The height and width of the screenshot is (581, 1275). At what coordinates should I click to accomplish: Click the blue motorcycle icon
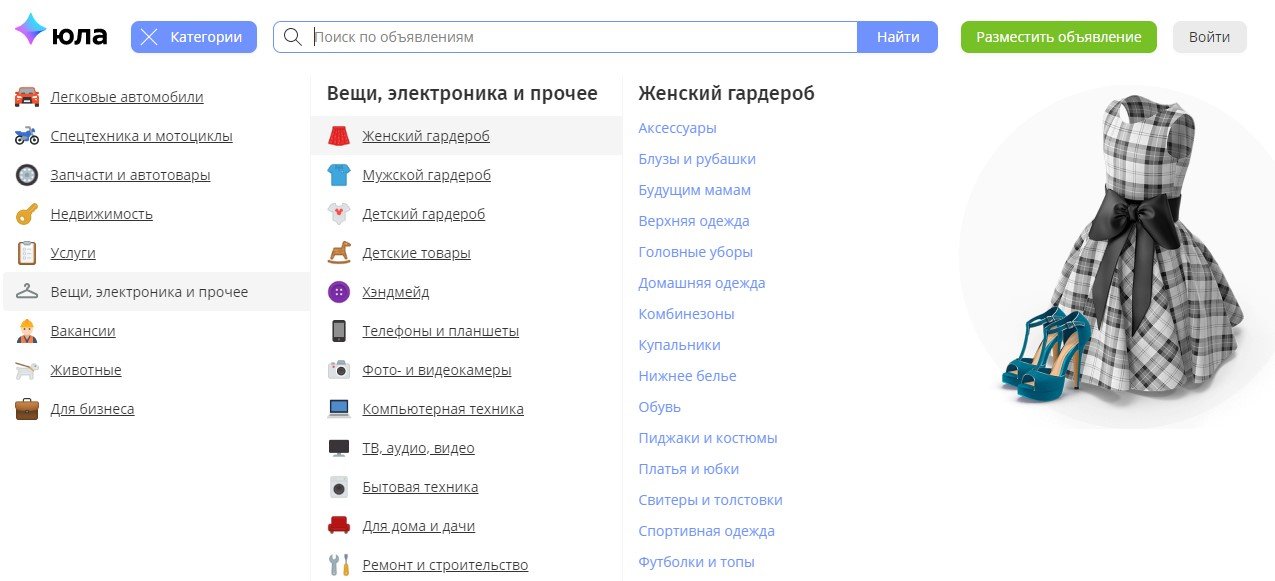coord(27,136)
